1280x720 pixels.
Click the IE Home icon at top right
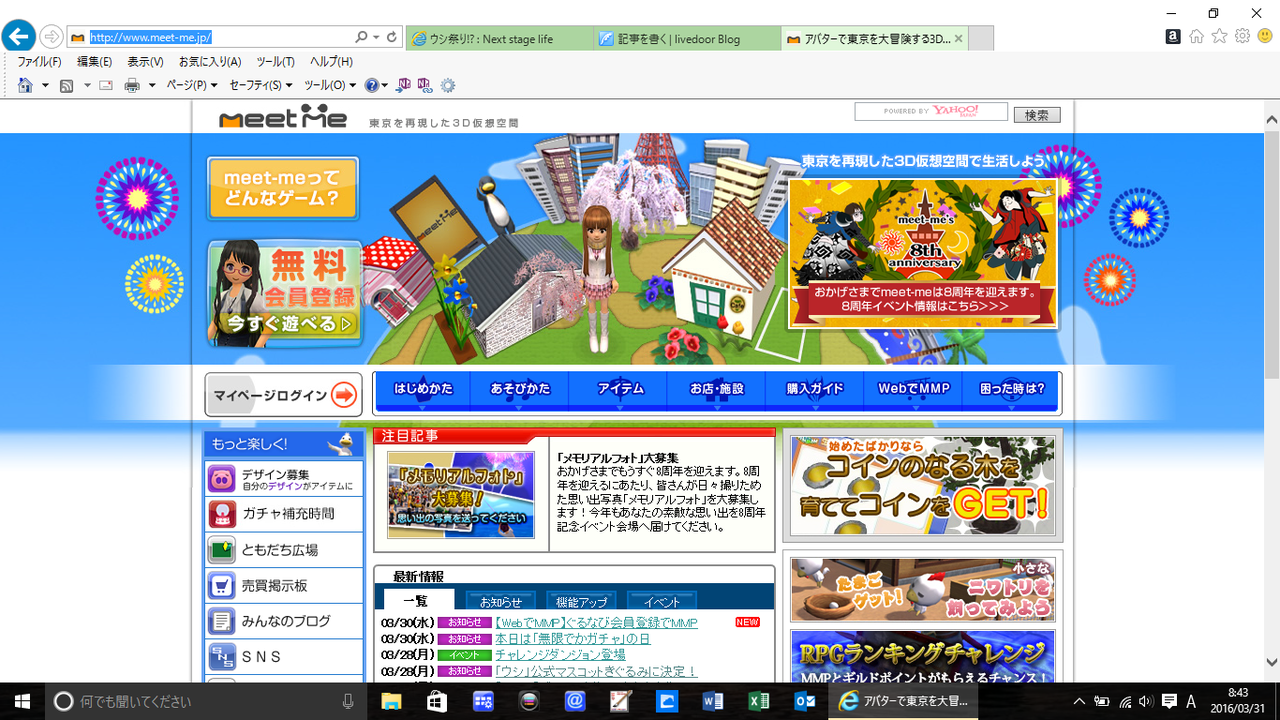pyautogui.click(x=1196, y=36)
